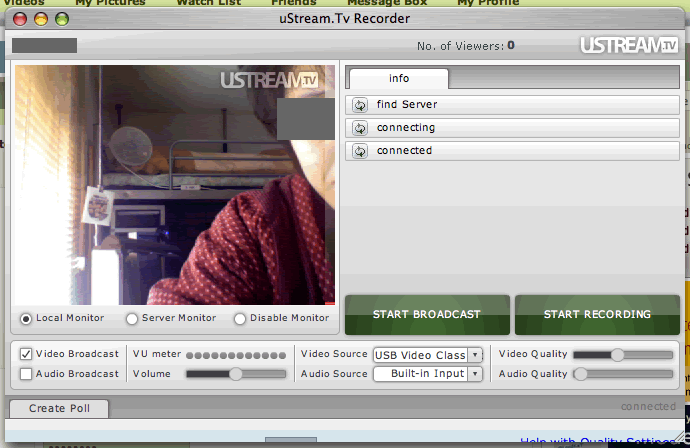Click the circular arrow icon beside find Server

(360, 105)
